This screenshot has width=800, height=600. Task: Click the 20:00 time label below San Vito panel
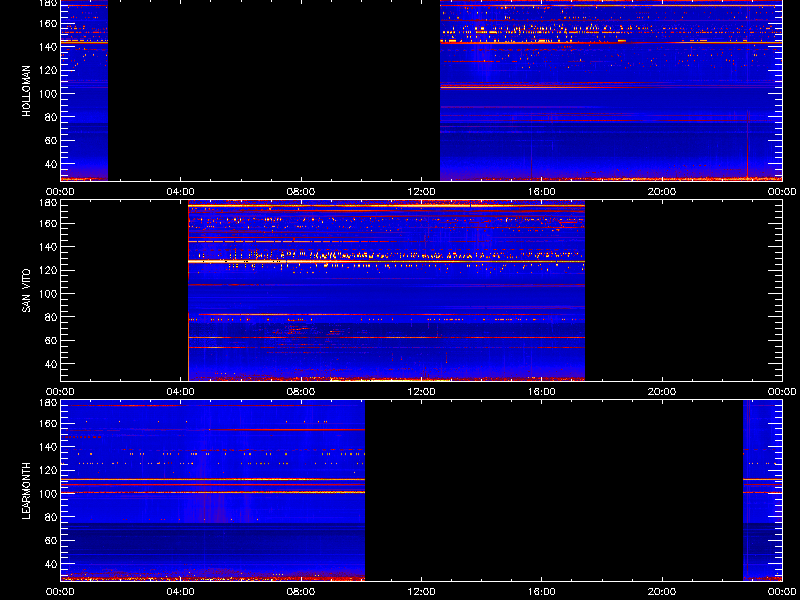coord(662,392)
